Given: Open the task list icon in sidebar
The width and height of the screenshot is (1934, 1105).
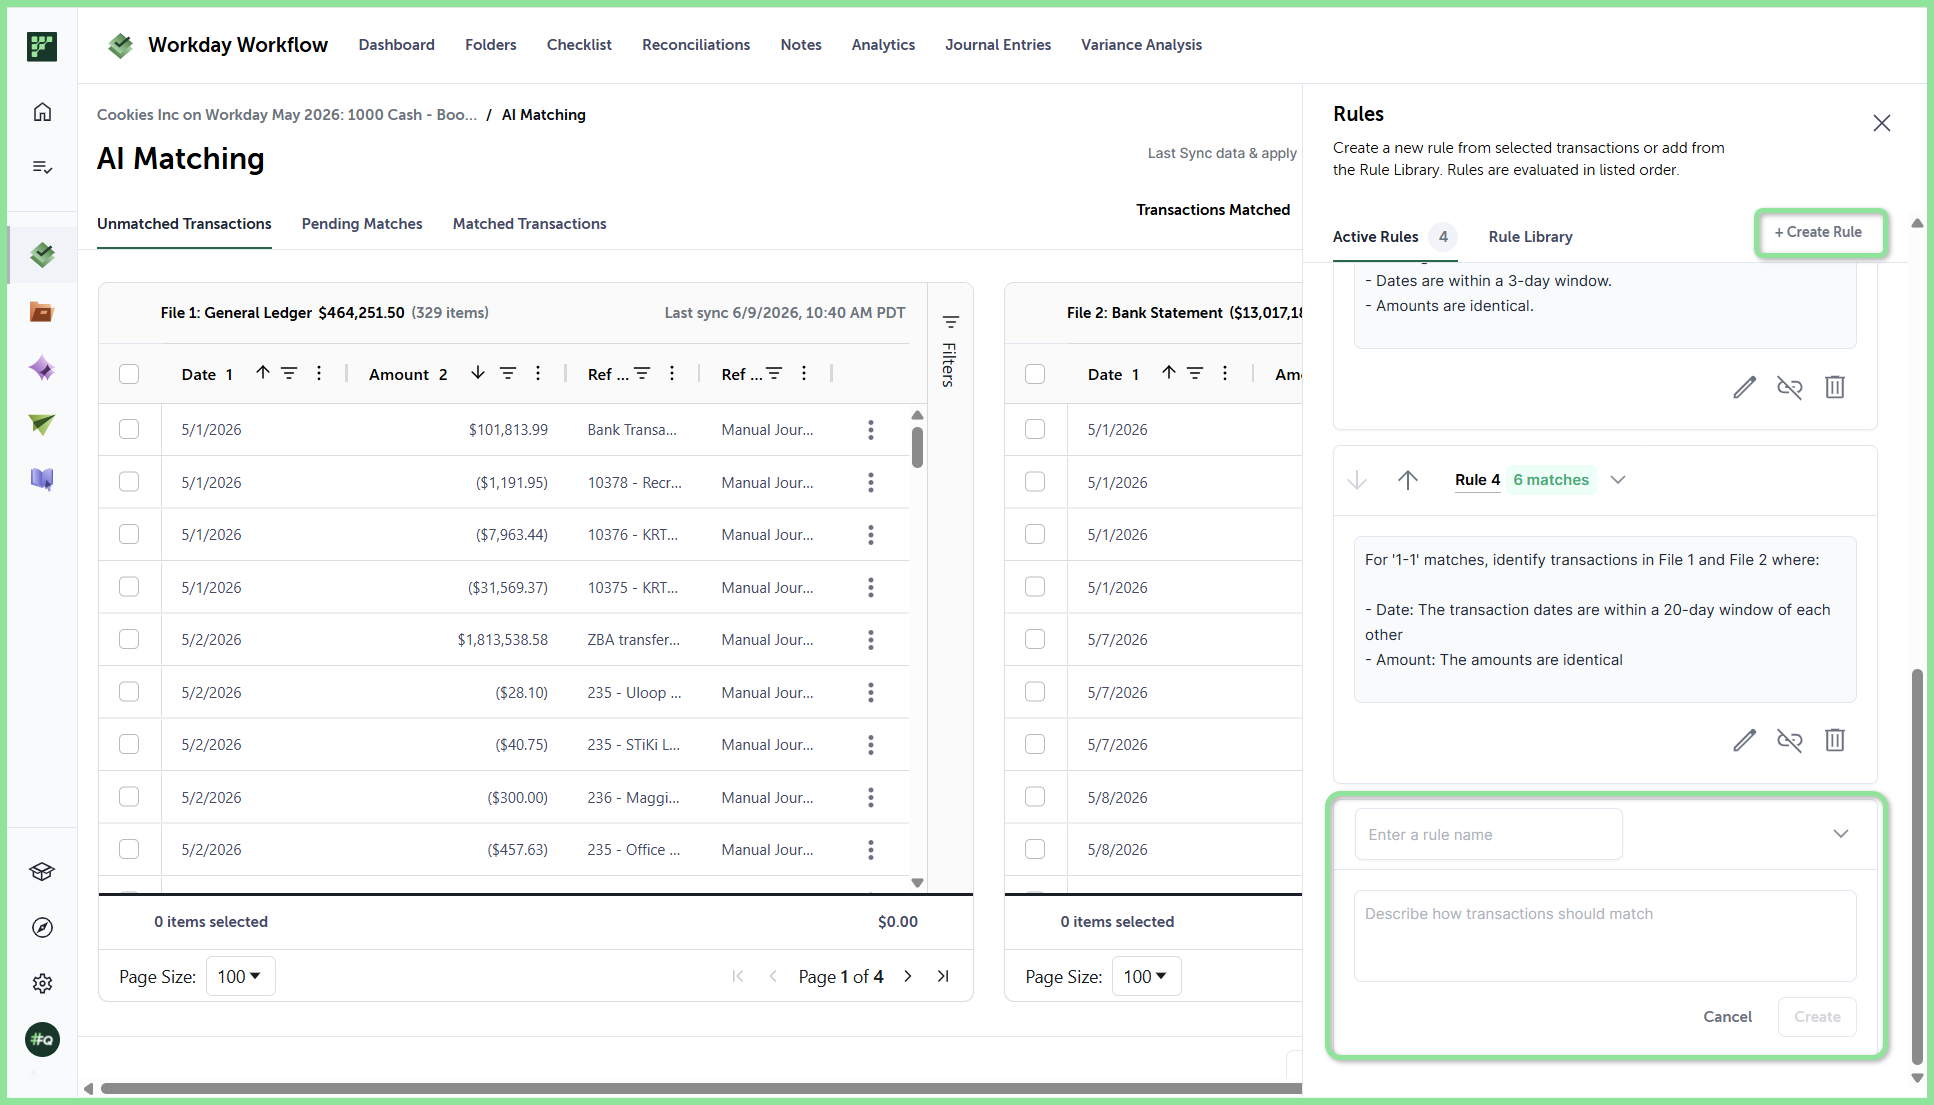Looking at the screenshot, I should tap(42, 167).
